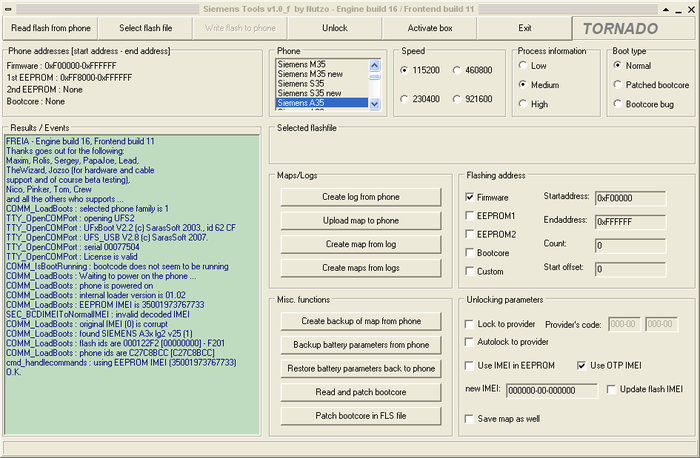Enable Use IMEI in EEPROM checkbox
The width and height of the screenshot is (700, 458).
click(x=469, y=366)
